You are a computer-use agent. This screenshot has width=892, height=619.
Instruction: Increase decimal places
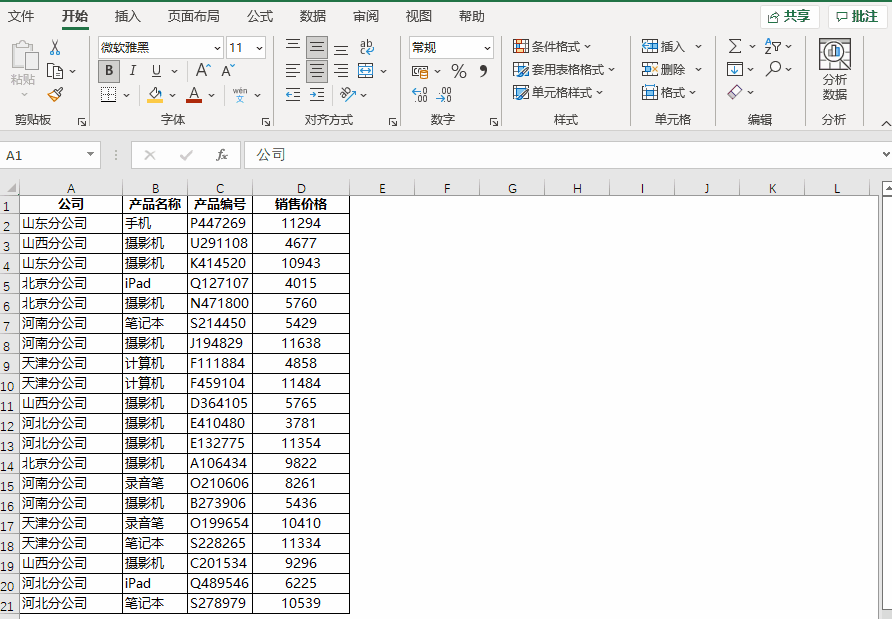point(420,94)
